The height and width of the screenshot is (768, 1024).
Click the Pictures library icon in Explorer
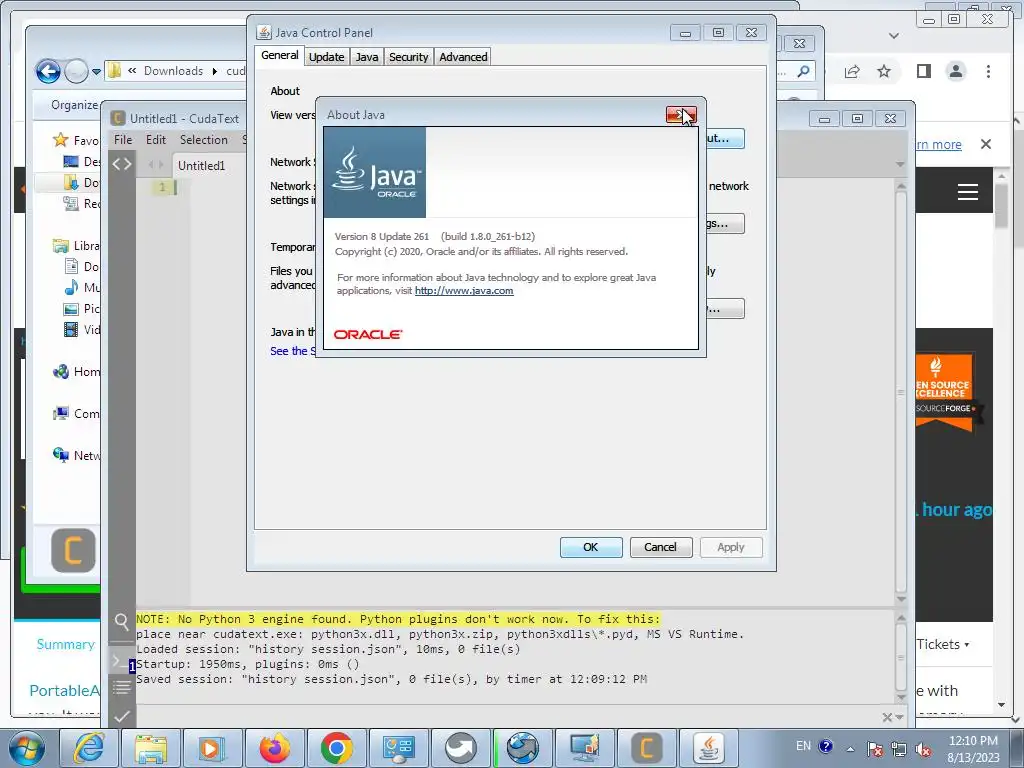point(71,309)
